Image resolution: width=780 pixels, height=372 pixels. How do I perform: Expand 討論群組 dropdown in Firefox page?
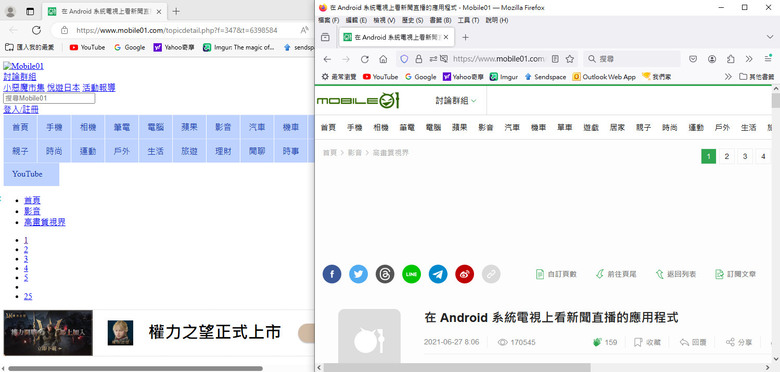(456, 100)
